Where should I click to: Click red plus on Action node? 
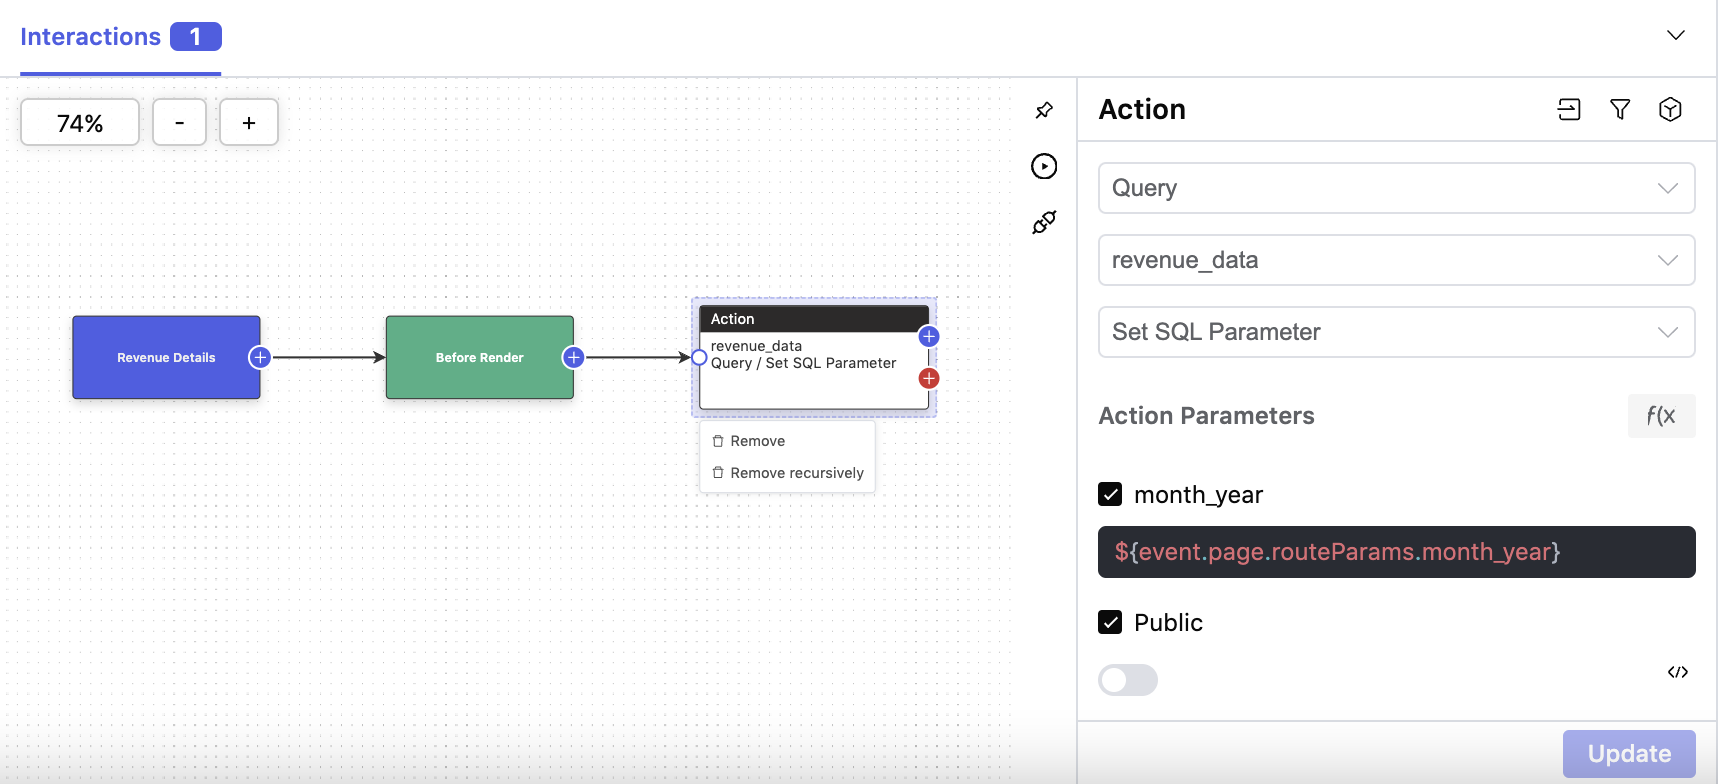click(x=929, y=378)
